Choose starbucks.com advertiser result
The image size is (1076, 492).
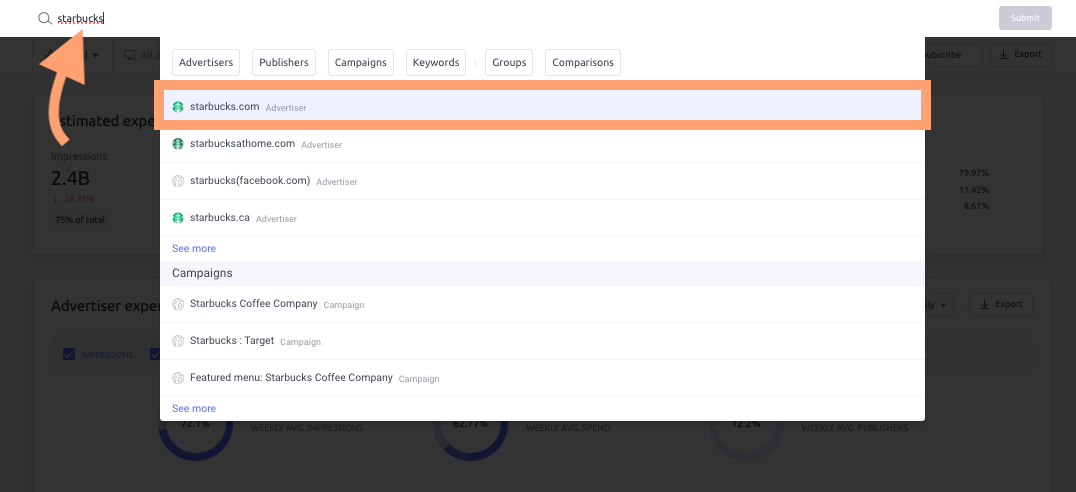(542, 106)
